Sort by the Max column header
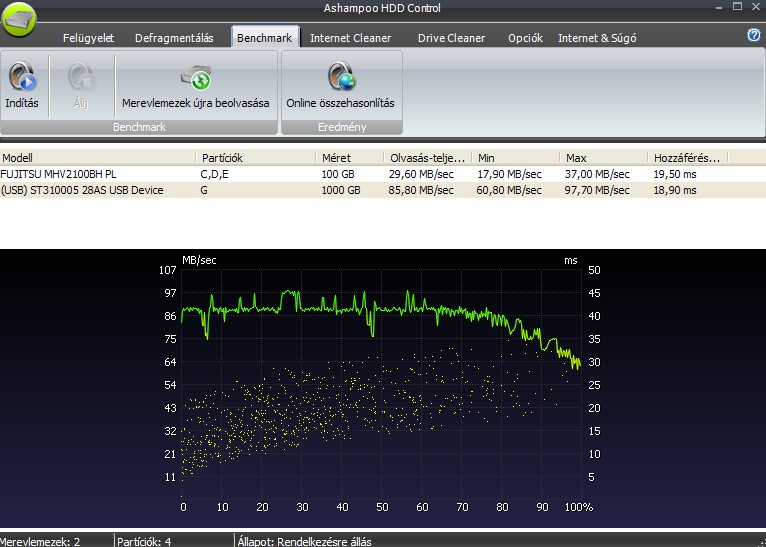 pyautogui.click(x=604, y=158)
